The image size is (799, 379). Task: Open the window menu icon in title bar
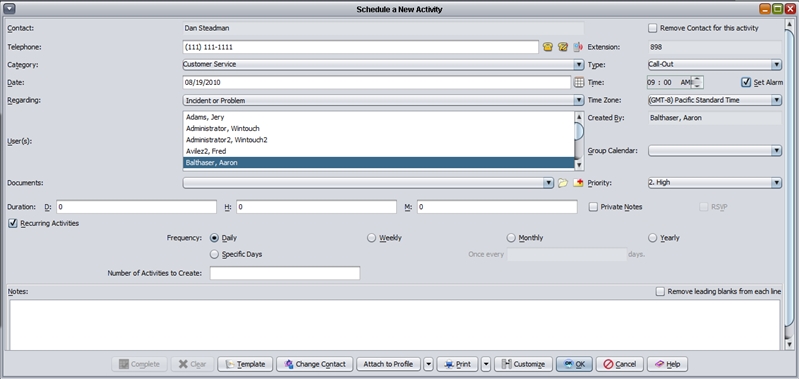pos(9,9)
